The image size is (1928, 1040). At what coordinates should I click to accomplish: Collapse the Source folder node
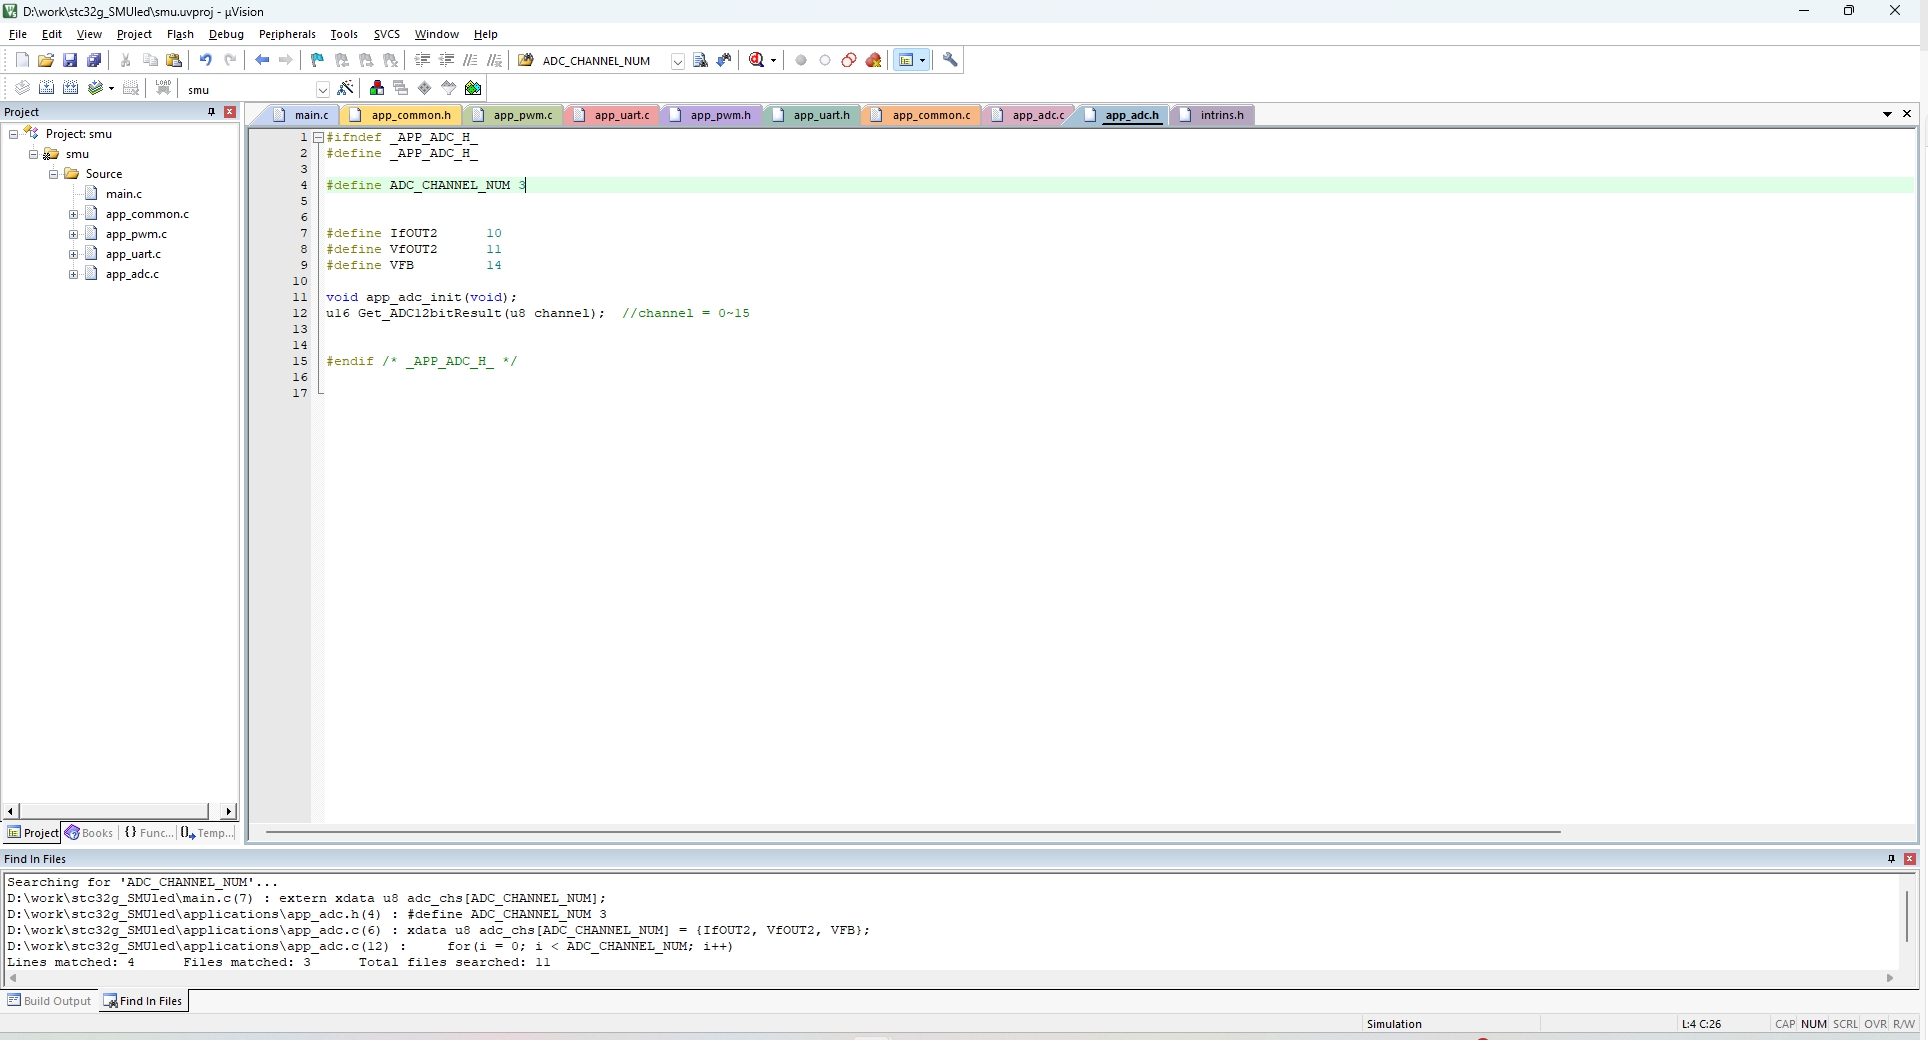point(54,174)
